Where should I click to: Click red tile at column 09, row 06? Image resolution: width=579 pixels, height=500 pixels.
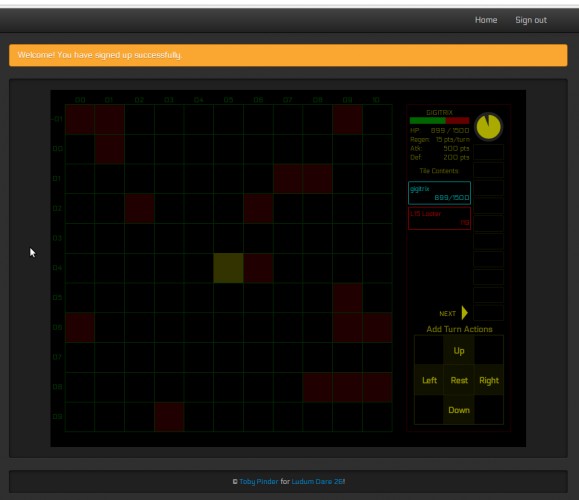click(x=347, y=328)
